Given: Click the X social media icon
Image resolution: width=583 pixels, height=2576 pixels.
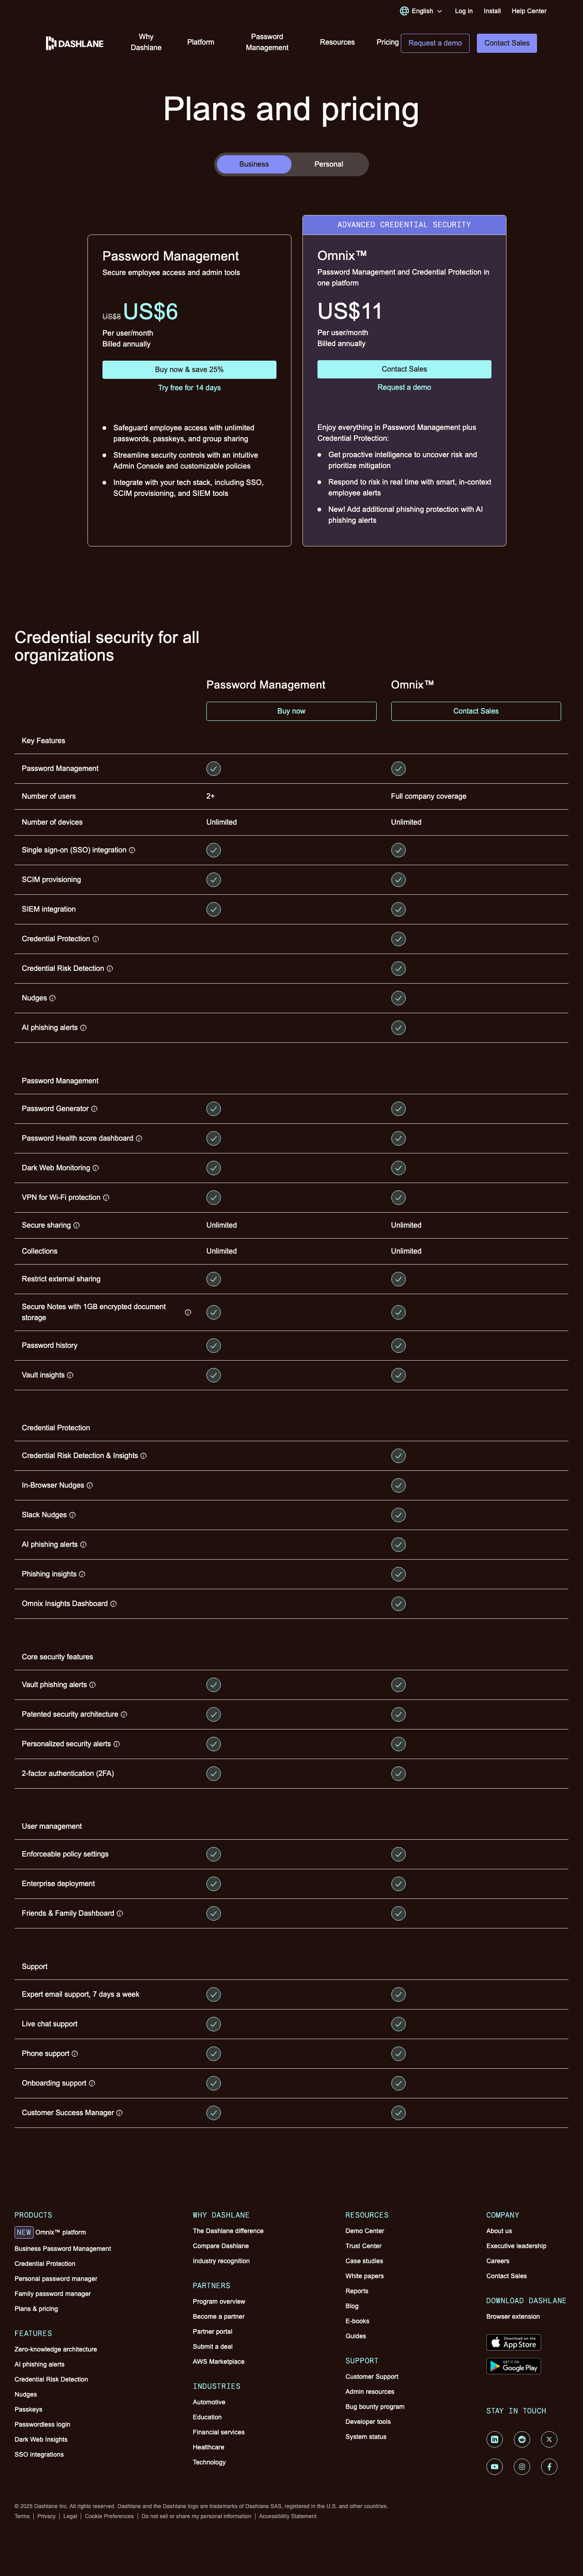Looking at the screenshot, I should pos(549,2438).
